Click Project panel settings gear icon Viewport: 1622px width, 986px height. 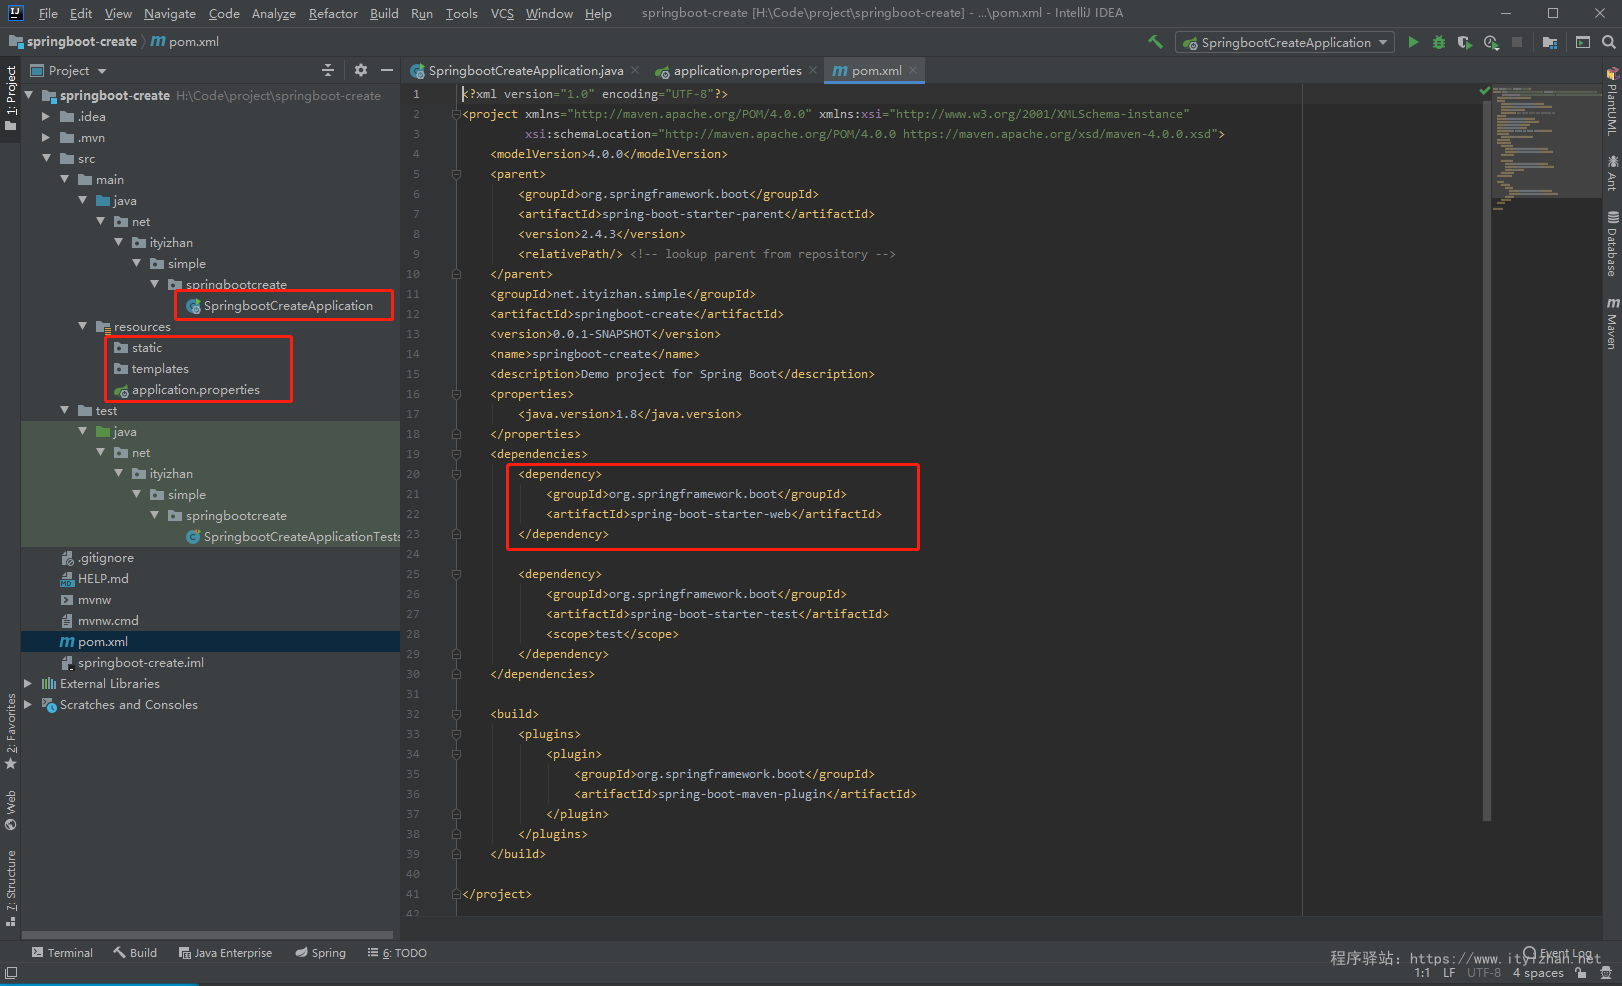pyautogui.click(x=361, y=70)
